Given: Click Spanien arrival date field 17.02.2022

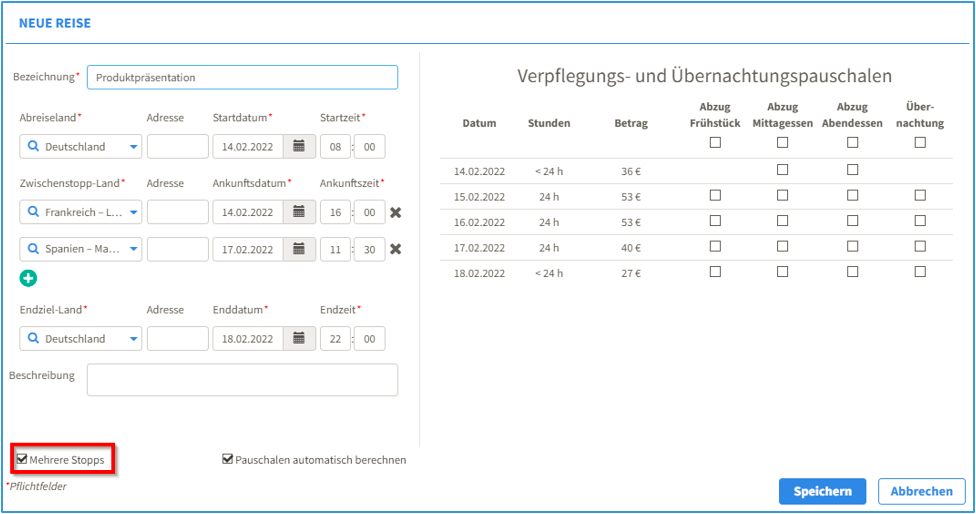Looking at the screenshot, I should click(x=248, y=250).
